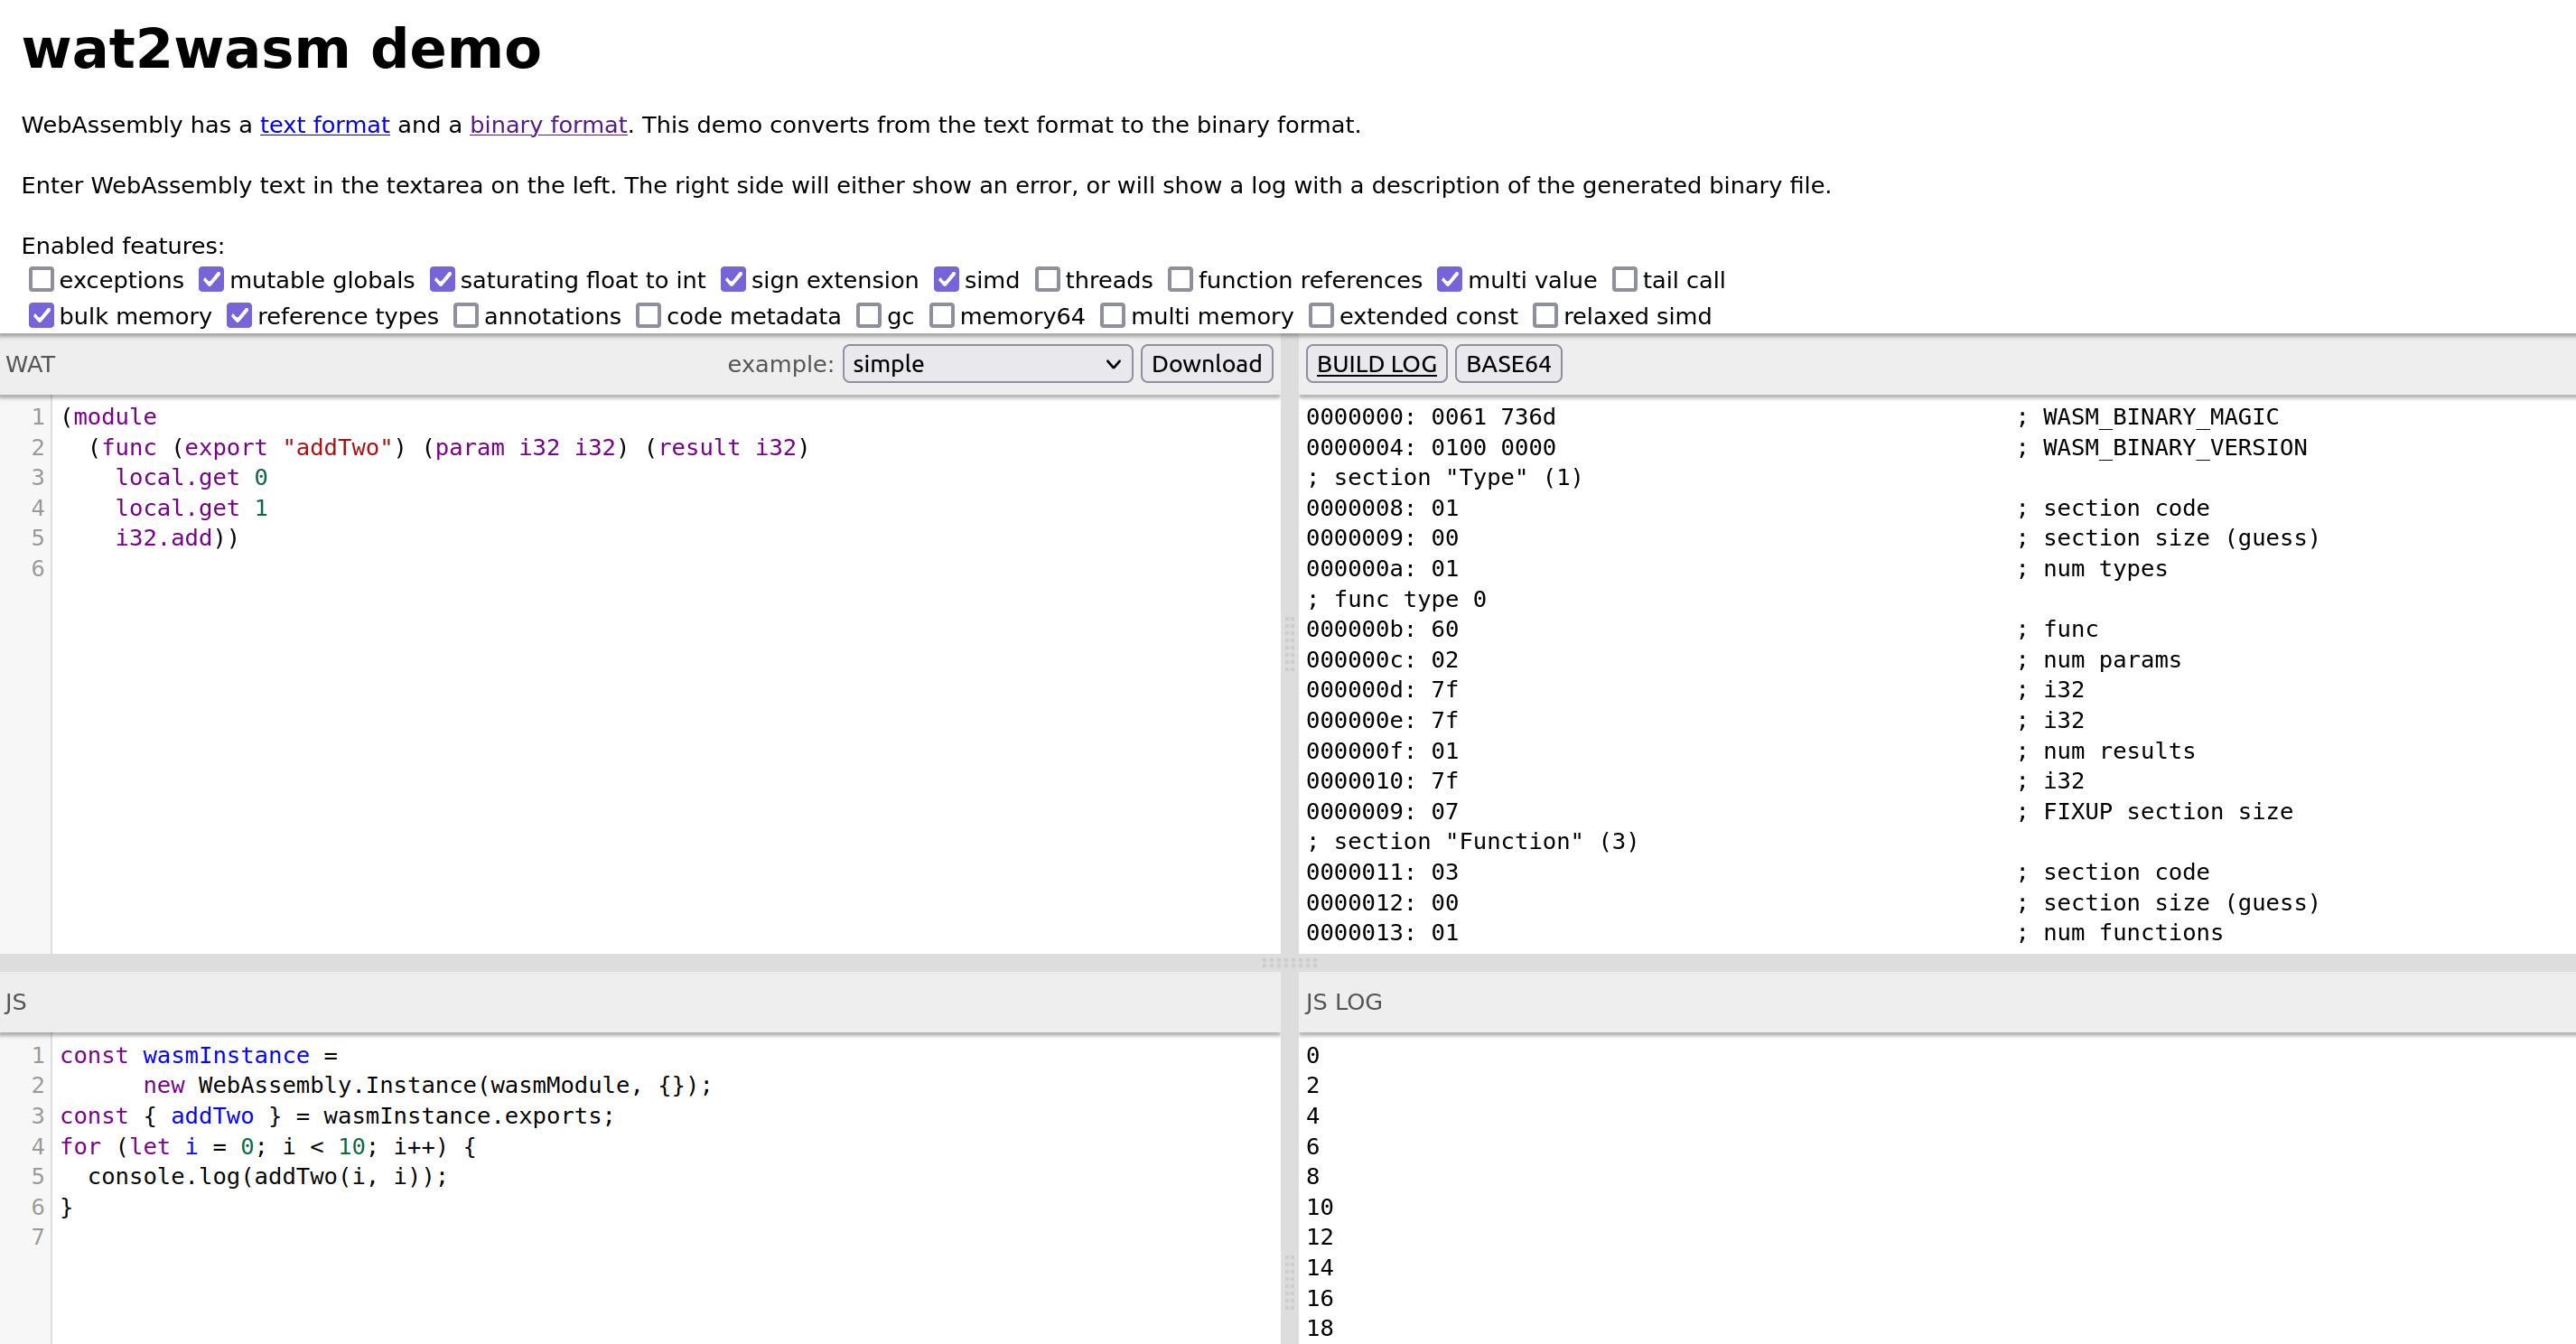Click the vertical splitter between JS and JS LOG
This screenshot has height=1344, width=2576.
point(1289,1283)
